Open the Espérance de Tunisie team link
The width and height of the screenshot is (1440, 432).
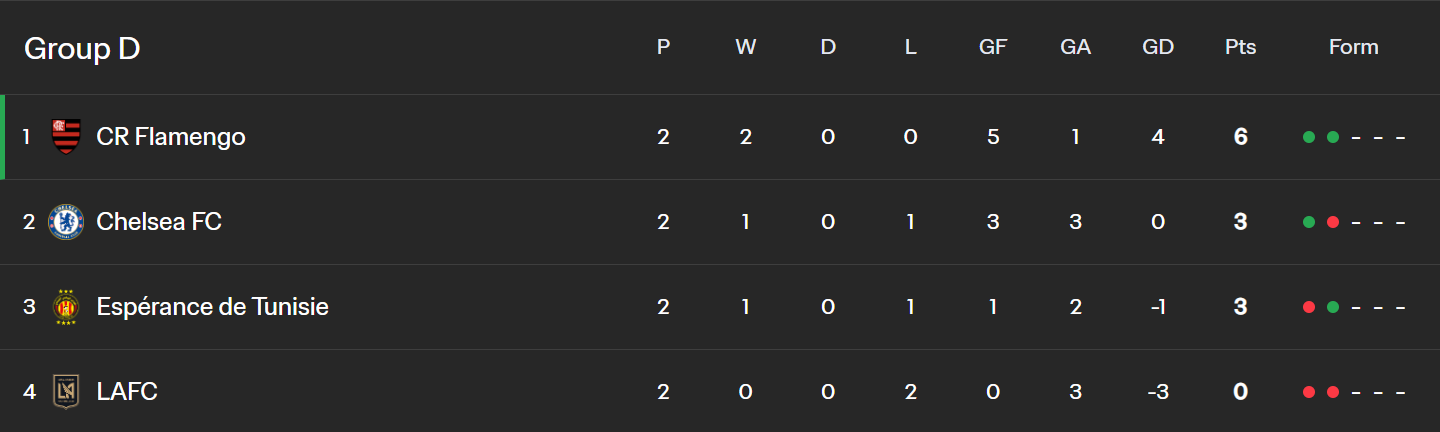click(212, 307)
